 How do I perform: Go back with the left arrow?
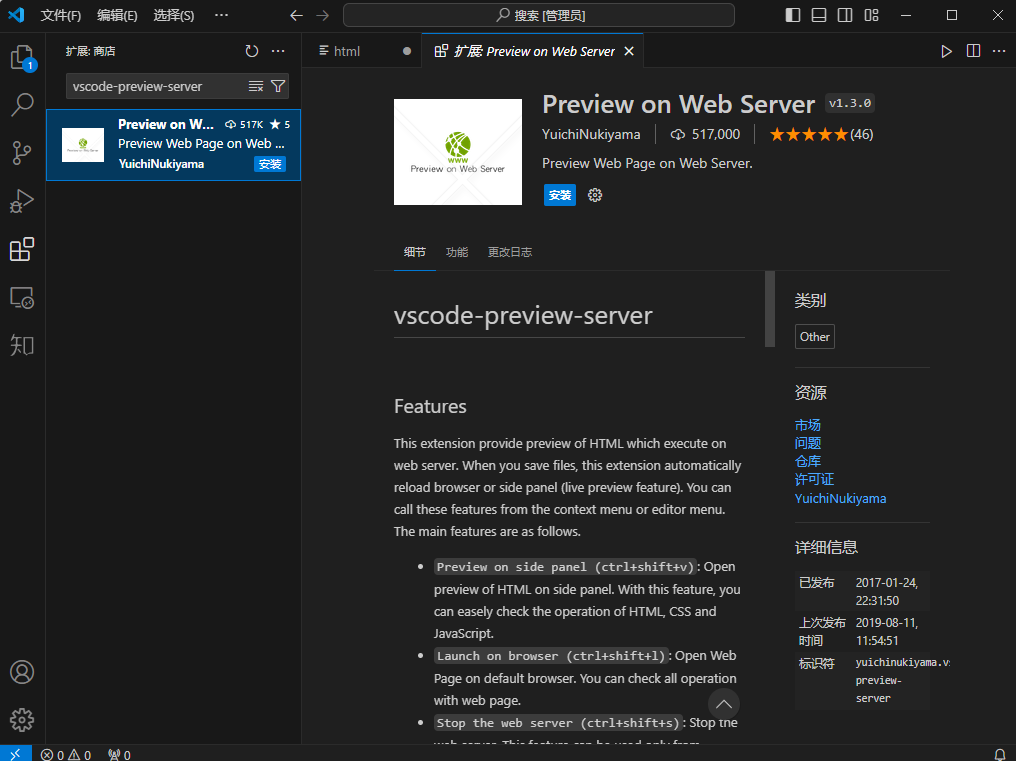pos(296,16)
